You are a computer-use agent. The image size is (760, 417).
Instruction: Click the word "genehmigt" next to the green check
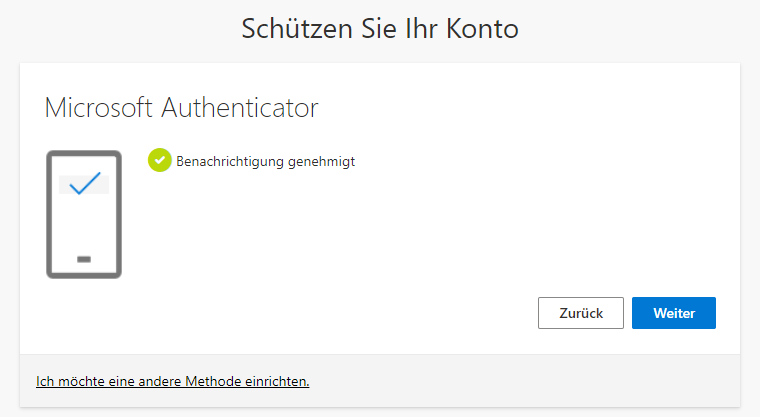point(322,160)
